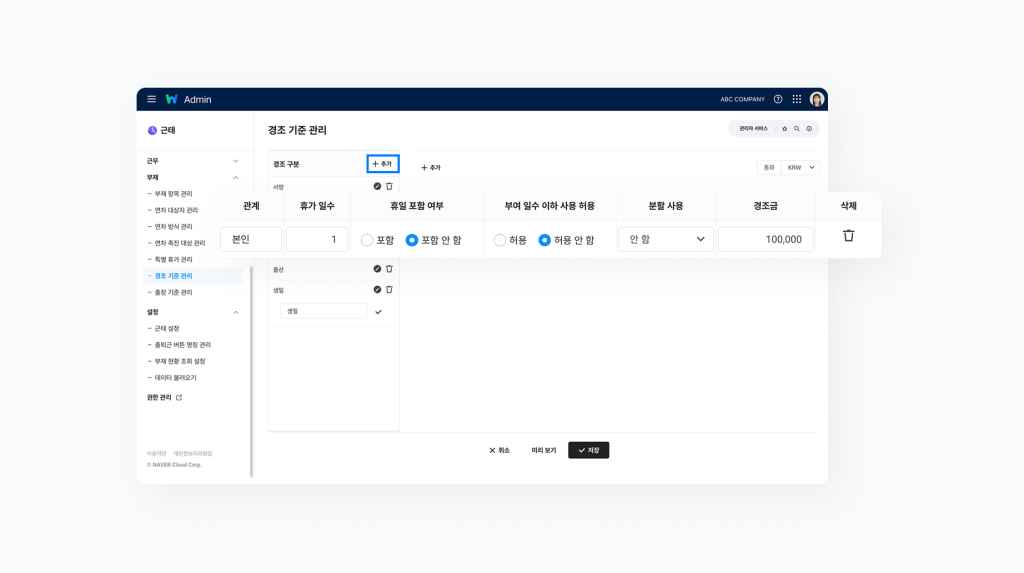Image resolution: width=1024 pixels, height=573 pixels.
Task: Click the highlighted 추가 button beside 경조 구분
Action: pyautogui.click(x=382, y=164)
